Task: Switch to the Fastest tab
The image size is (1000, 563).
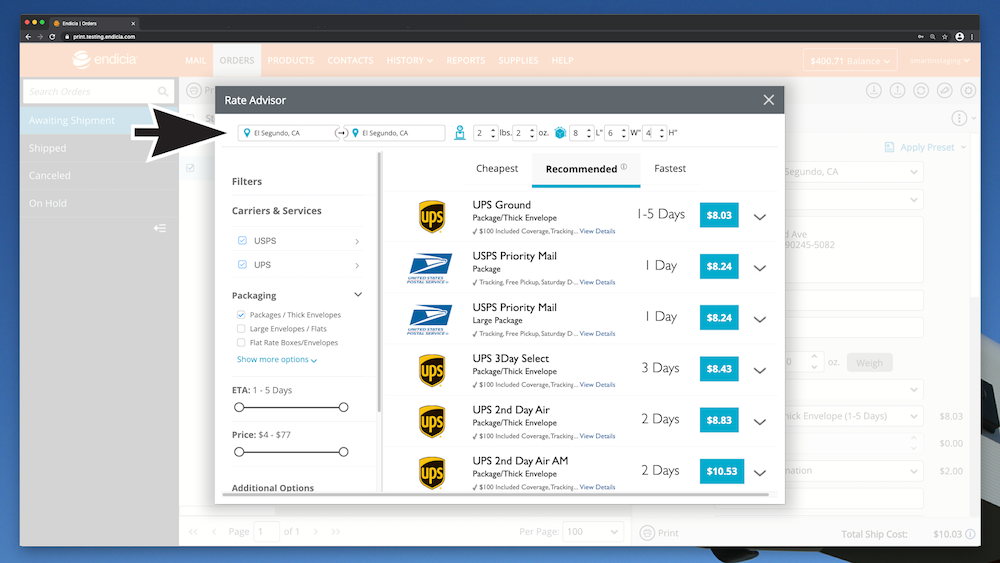Action: click(x=670, y=168)
